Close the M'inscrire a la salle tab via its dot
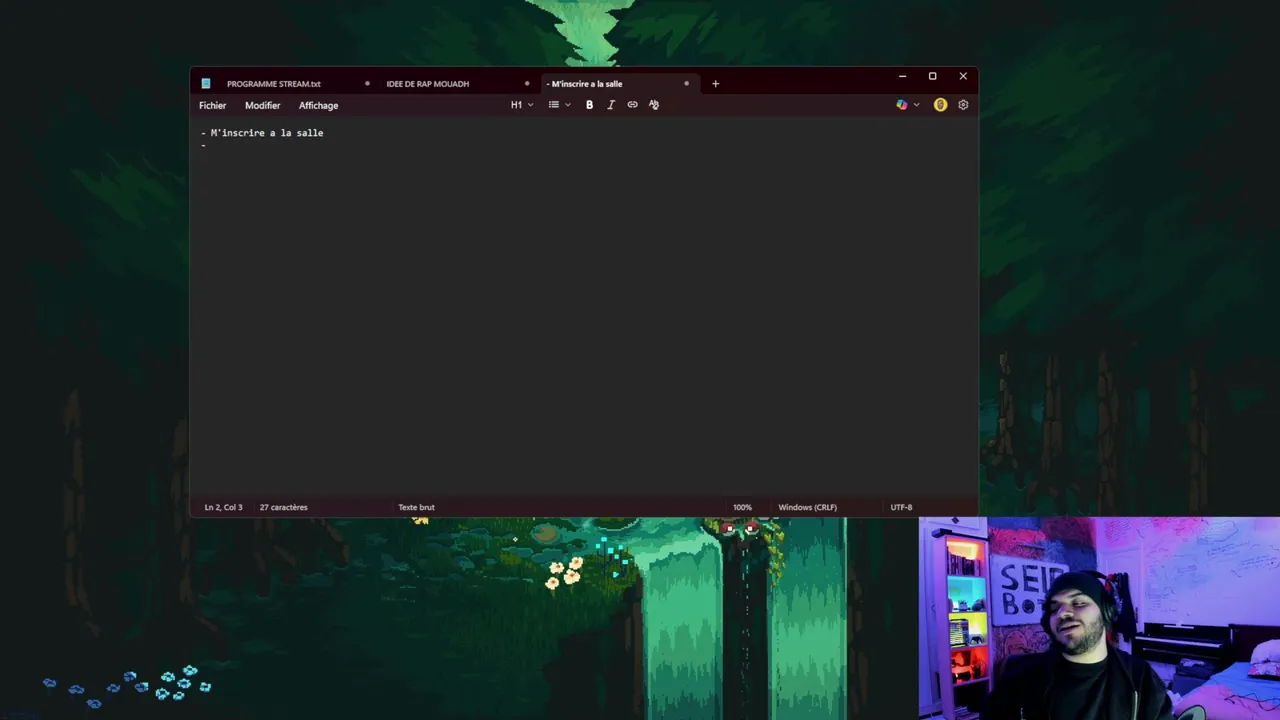 coord(686,84)
